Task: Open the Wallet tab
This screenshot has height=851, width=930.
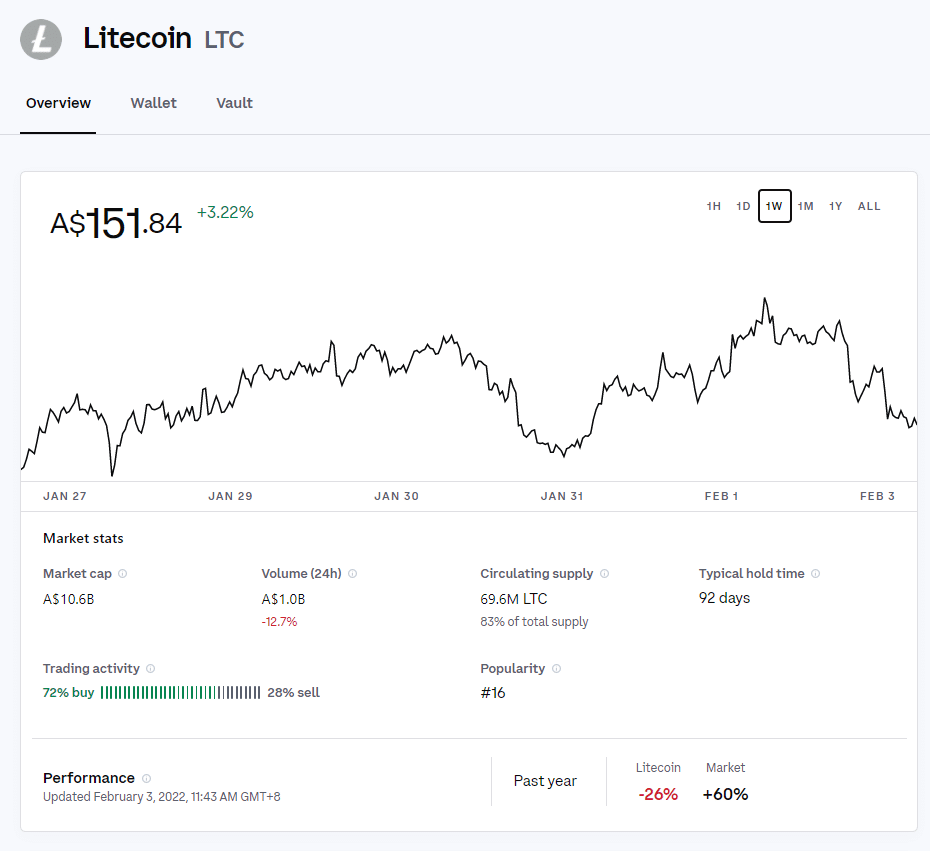Action: [x=154, y=103]
